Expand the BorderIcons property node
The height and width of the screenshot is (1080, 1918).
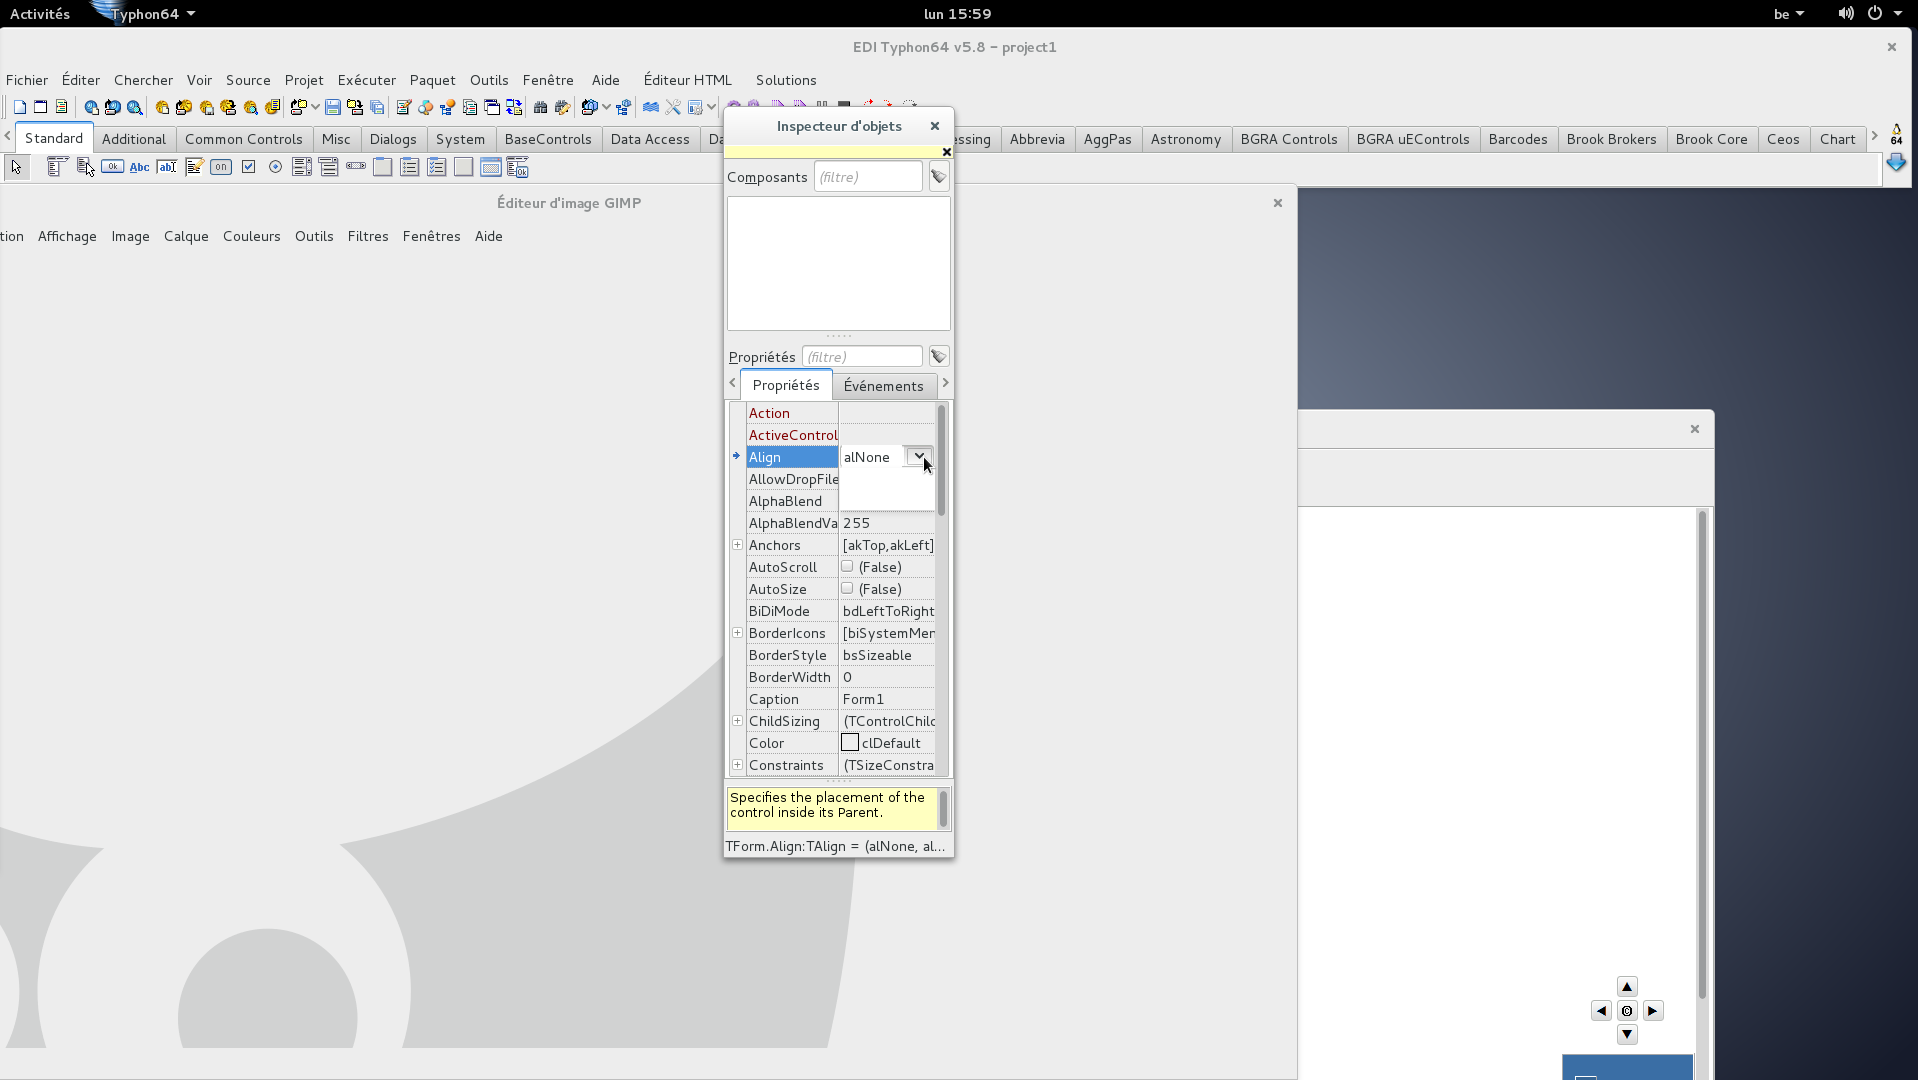(738, 633)
